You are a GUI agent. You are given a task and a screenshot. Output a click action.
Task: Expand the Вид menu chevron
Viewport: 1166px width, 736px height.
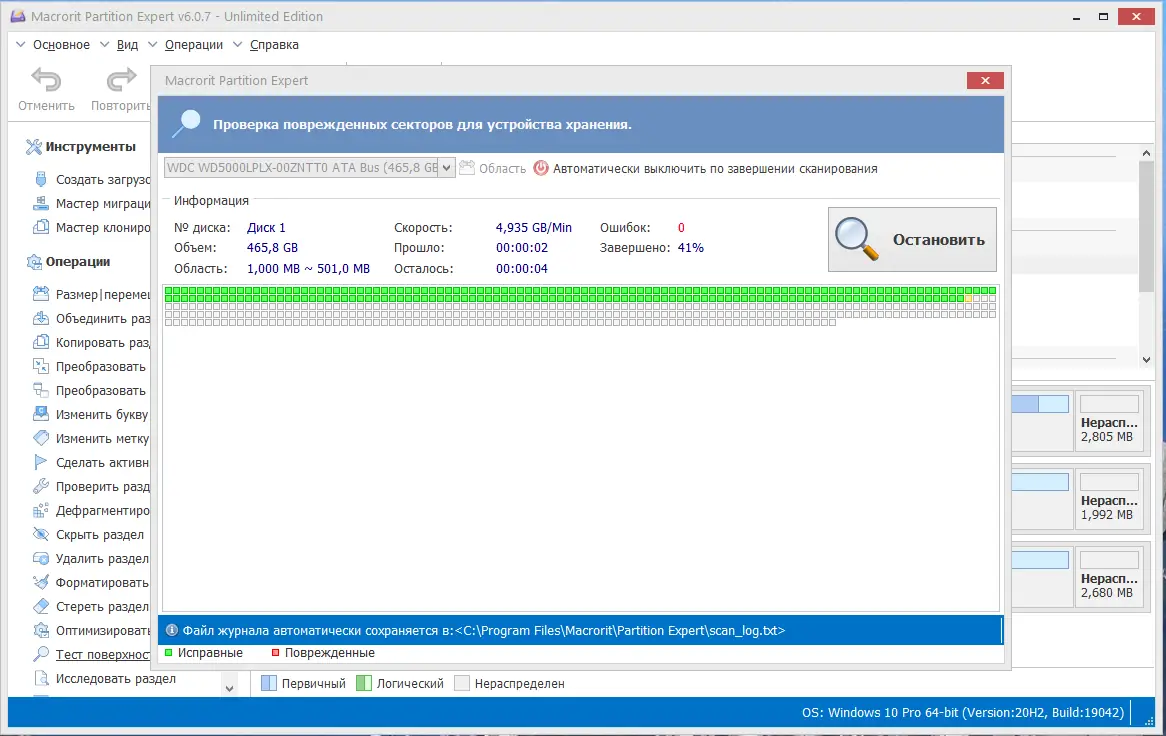pos(105,45)
